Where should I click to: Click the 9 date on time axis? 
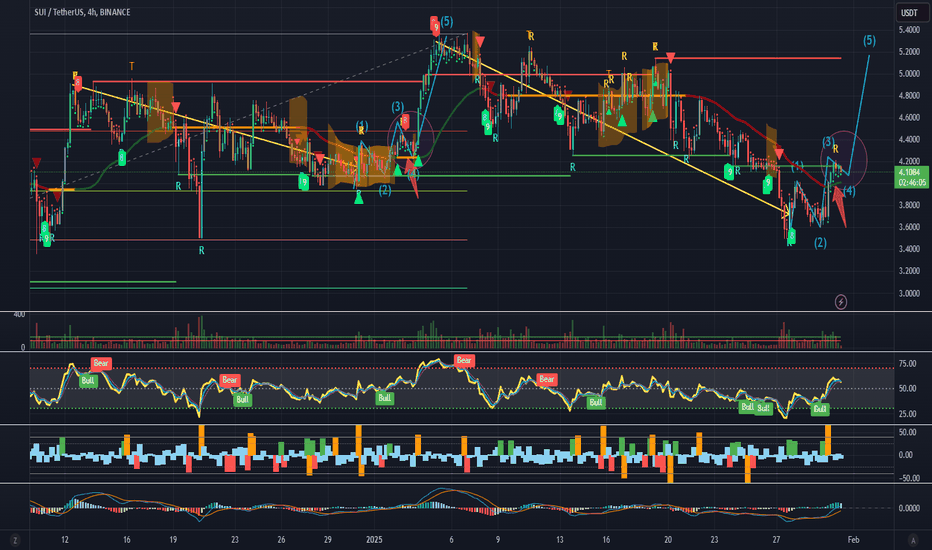(x=498, y=540)
